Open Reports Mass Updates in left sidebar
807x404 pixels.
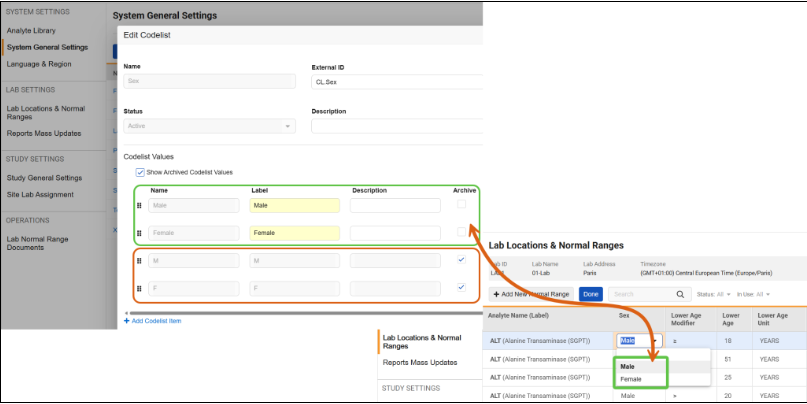click(44, 133)
